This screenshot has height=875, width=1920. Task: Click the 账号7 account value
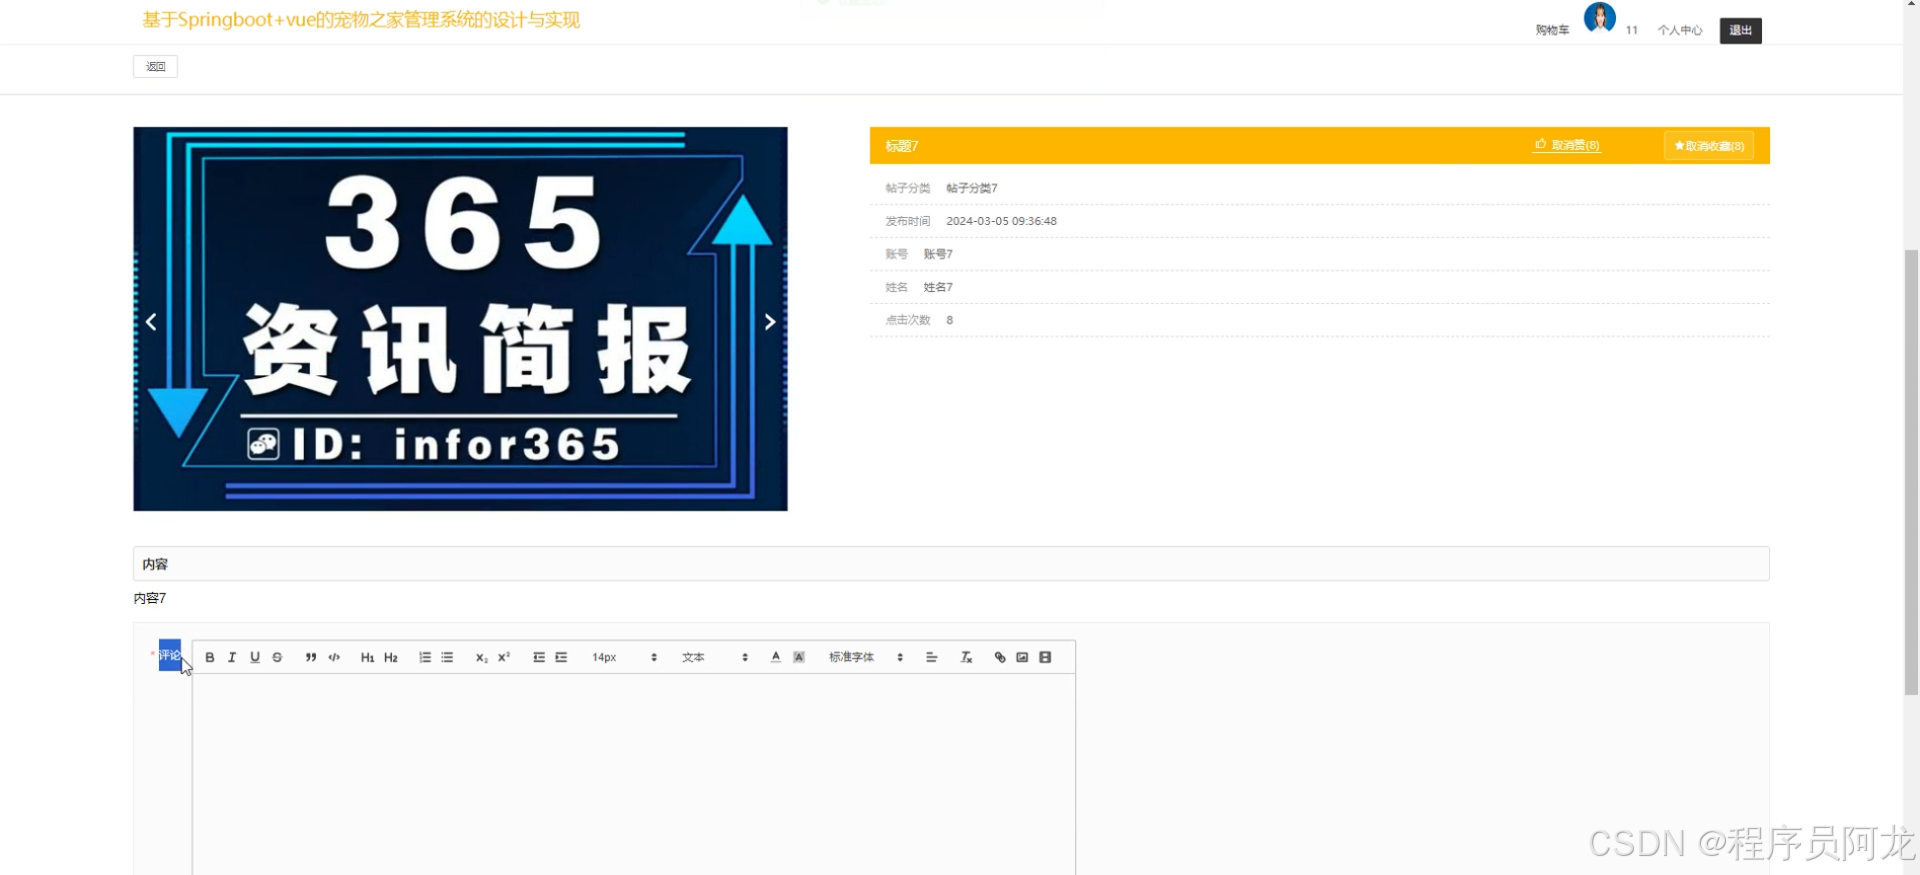(938, 254)
